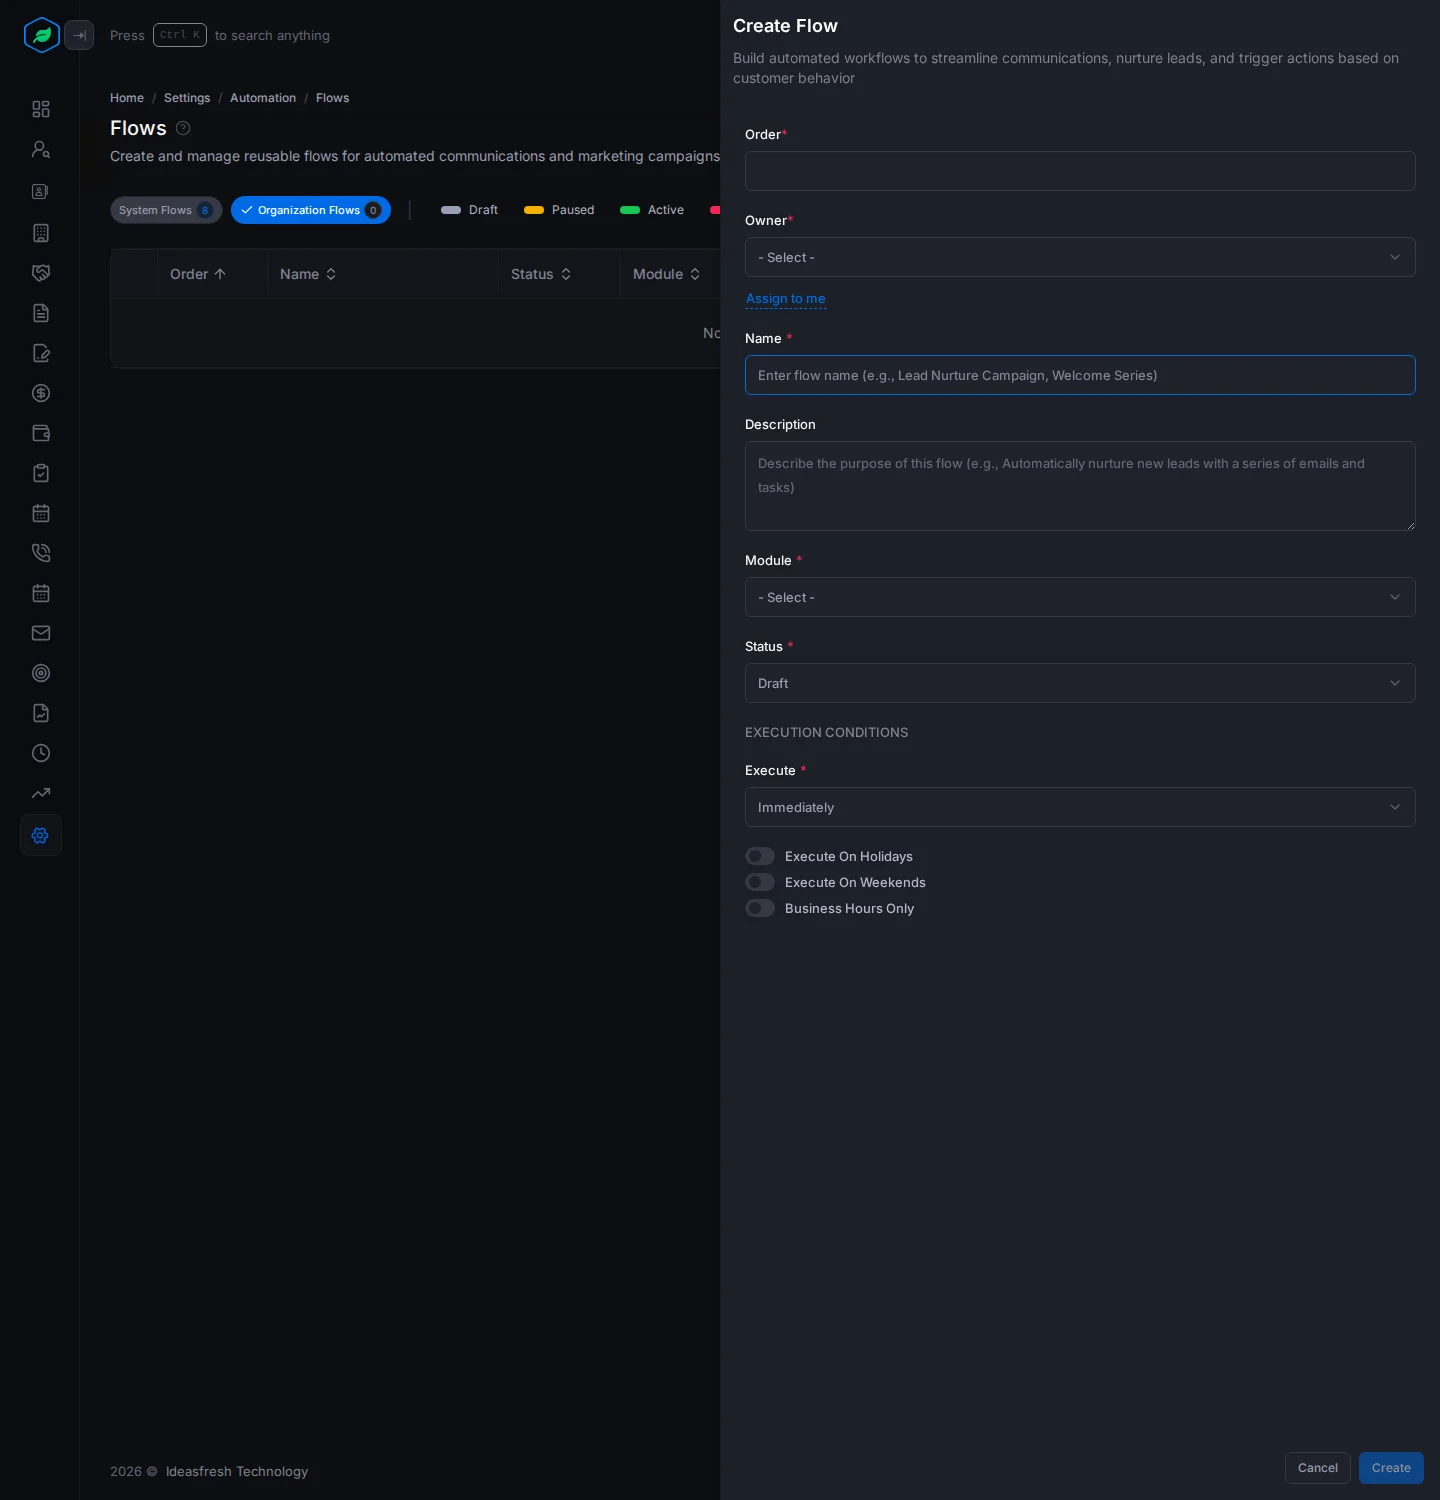The width and height of the screenshot is (1440, 1500).
Task: Click the green leaf app logo
Action: [x=41, y=35]
